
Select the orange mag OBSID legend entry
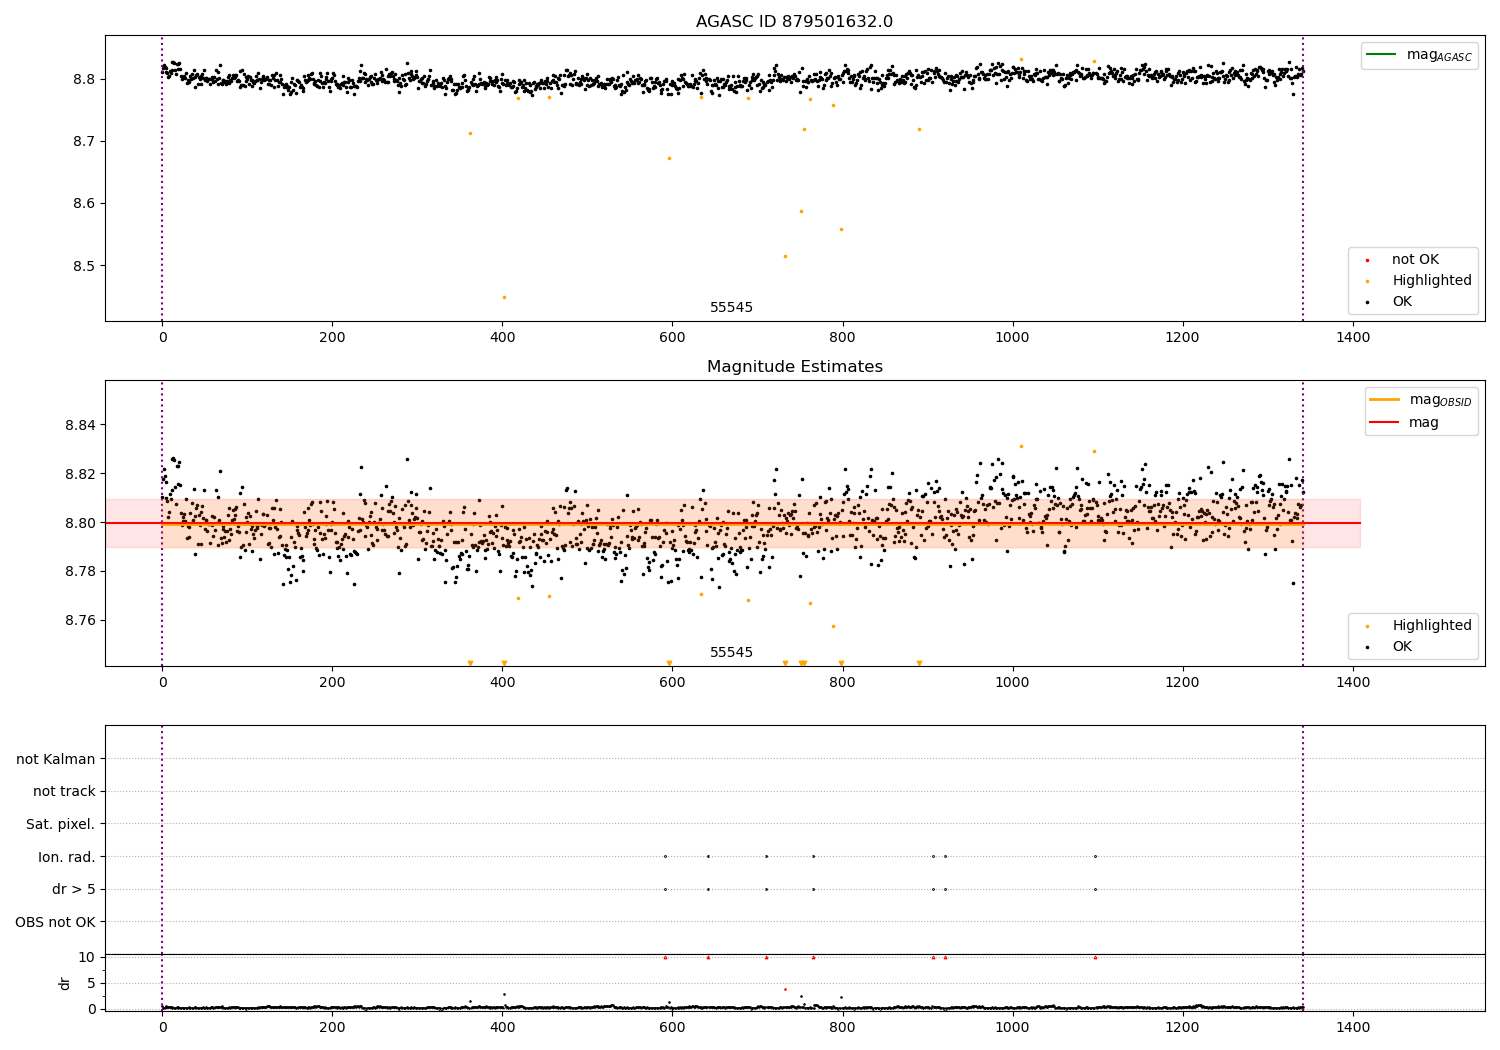tap(1420, 400)
